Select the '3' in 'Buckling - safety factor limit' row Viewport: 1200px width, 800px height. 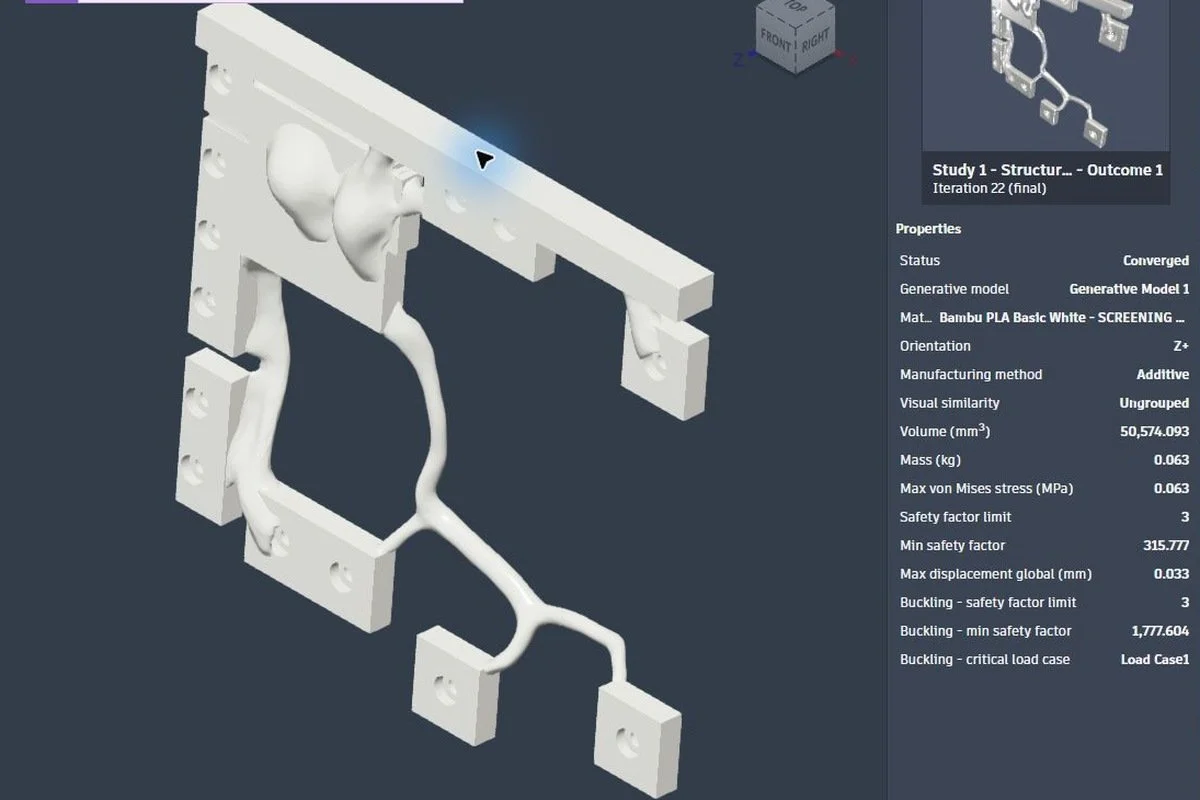[x=1185, y=603]
